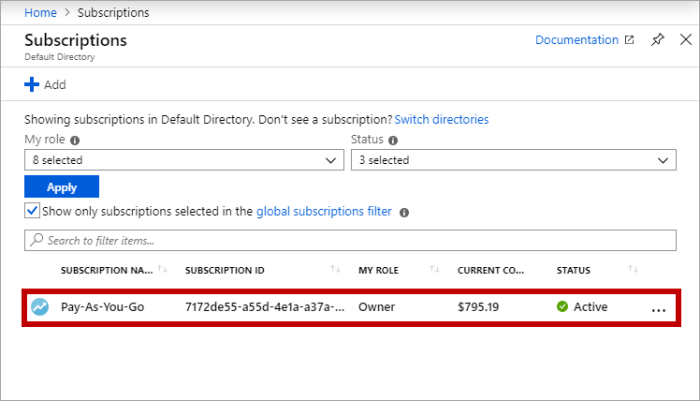700x401 pixels.
Task: Click the global subscriptions filter info icon
Action: [402, 212]
